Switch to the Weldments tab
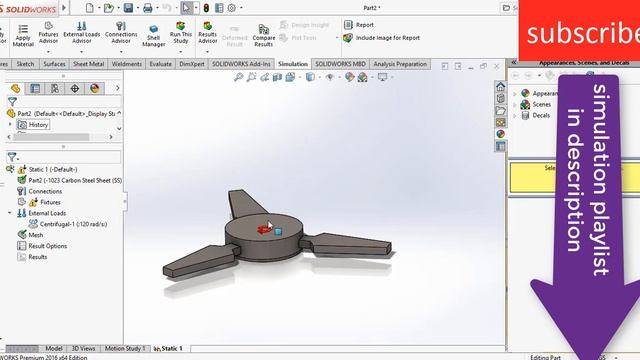Screen dimensions: 640x360 (x=127, y=64)
